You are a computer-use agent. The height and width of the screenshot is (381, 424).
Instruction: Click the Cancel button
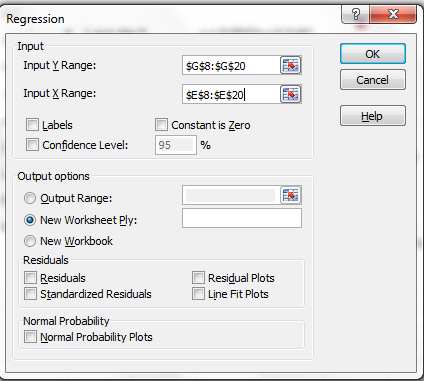click(x=373, y=80)
